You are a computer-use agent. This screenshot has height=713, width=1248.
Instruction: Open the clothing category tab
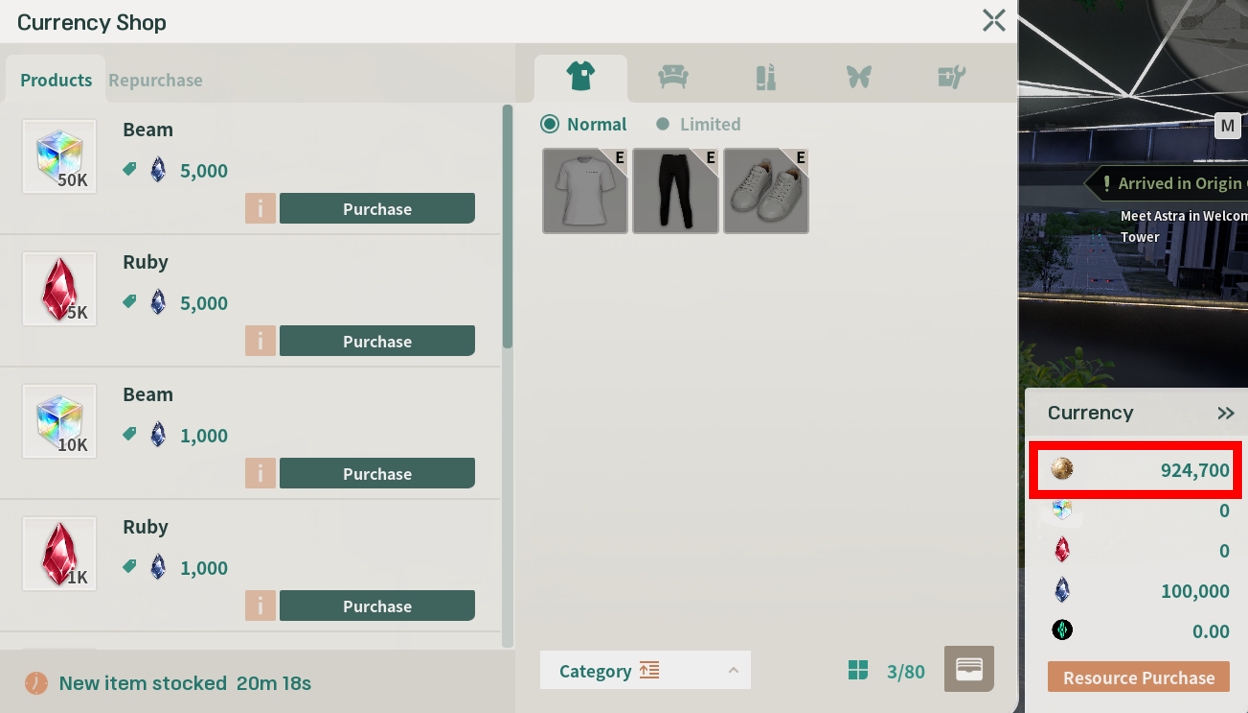(x=580, y=77)
